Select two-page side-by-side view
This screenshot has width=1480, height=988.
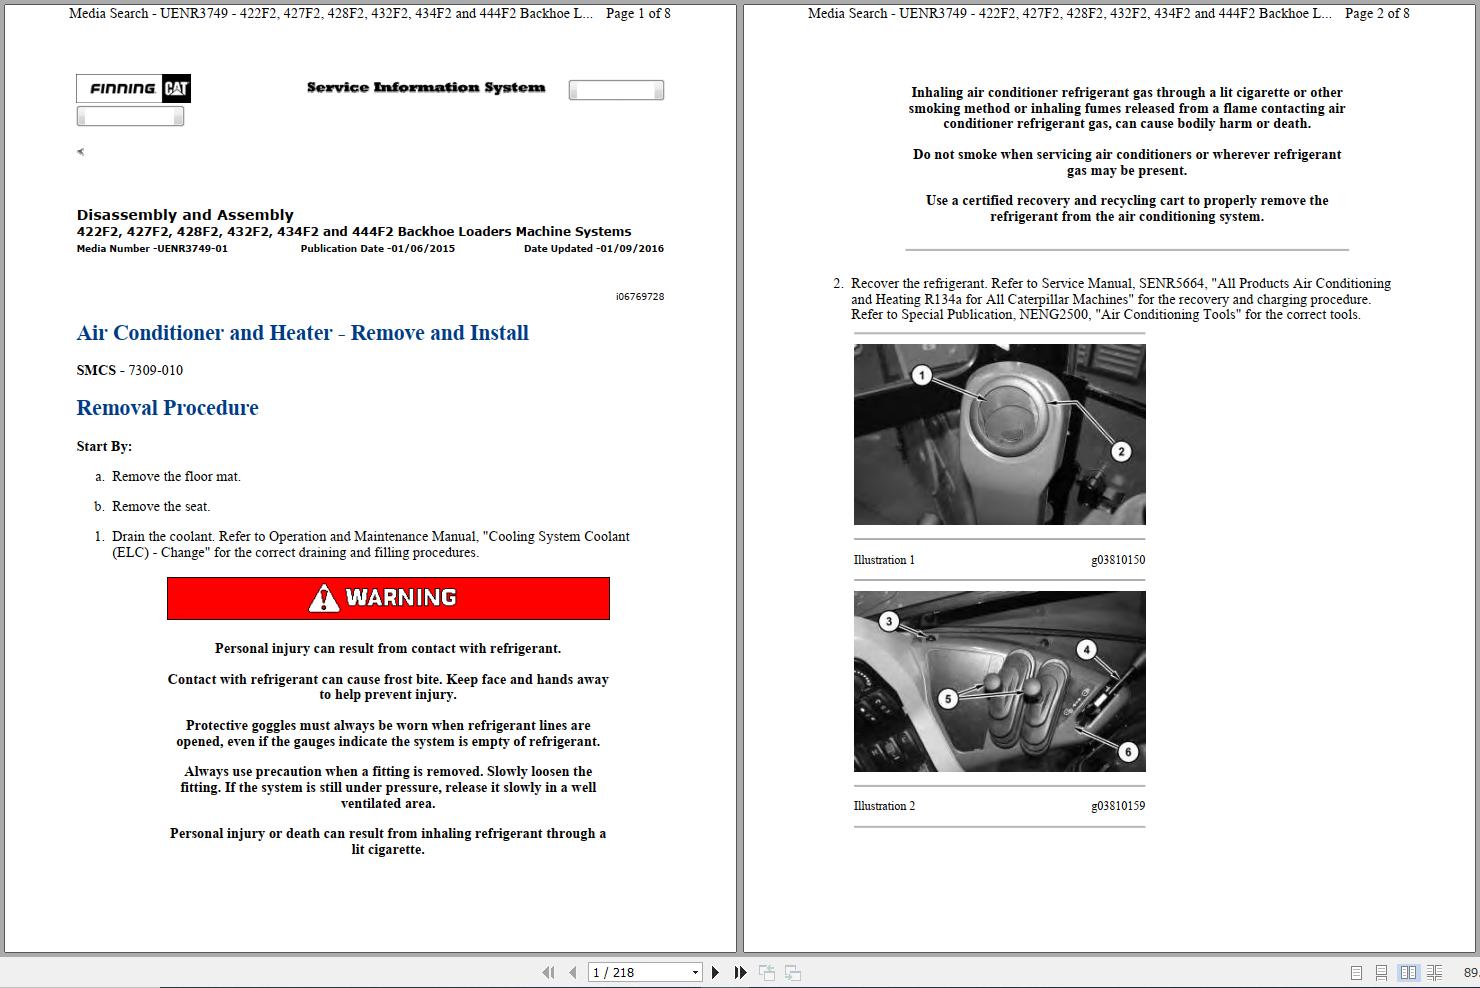click(1410, 972)
